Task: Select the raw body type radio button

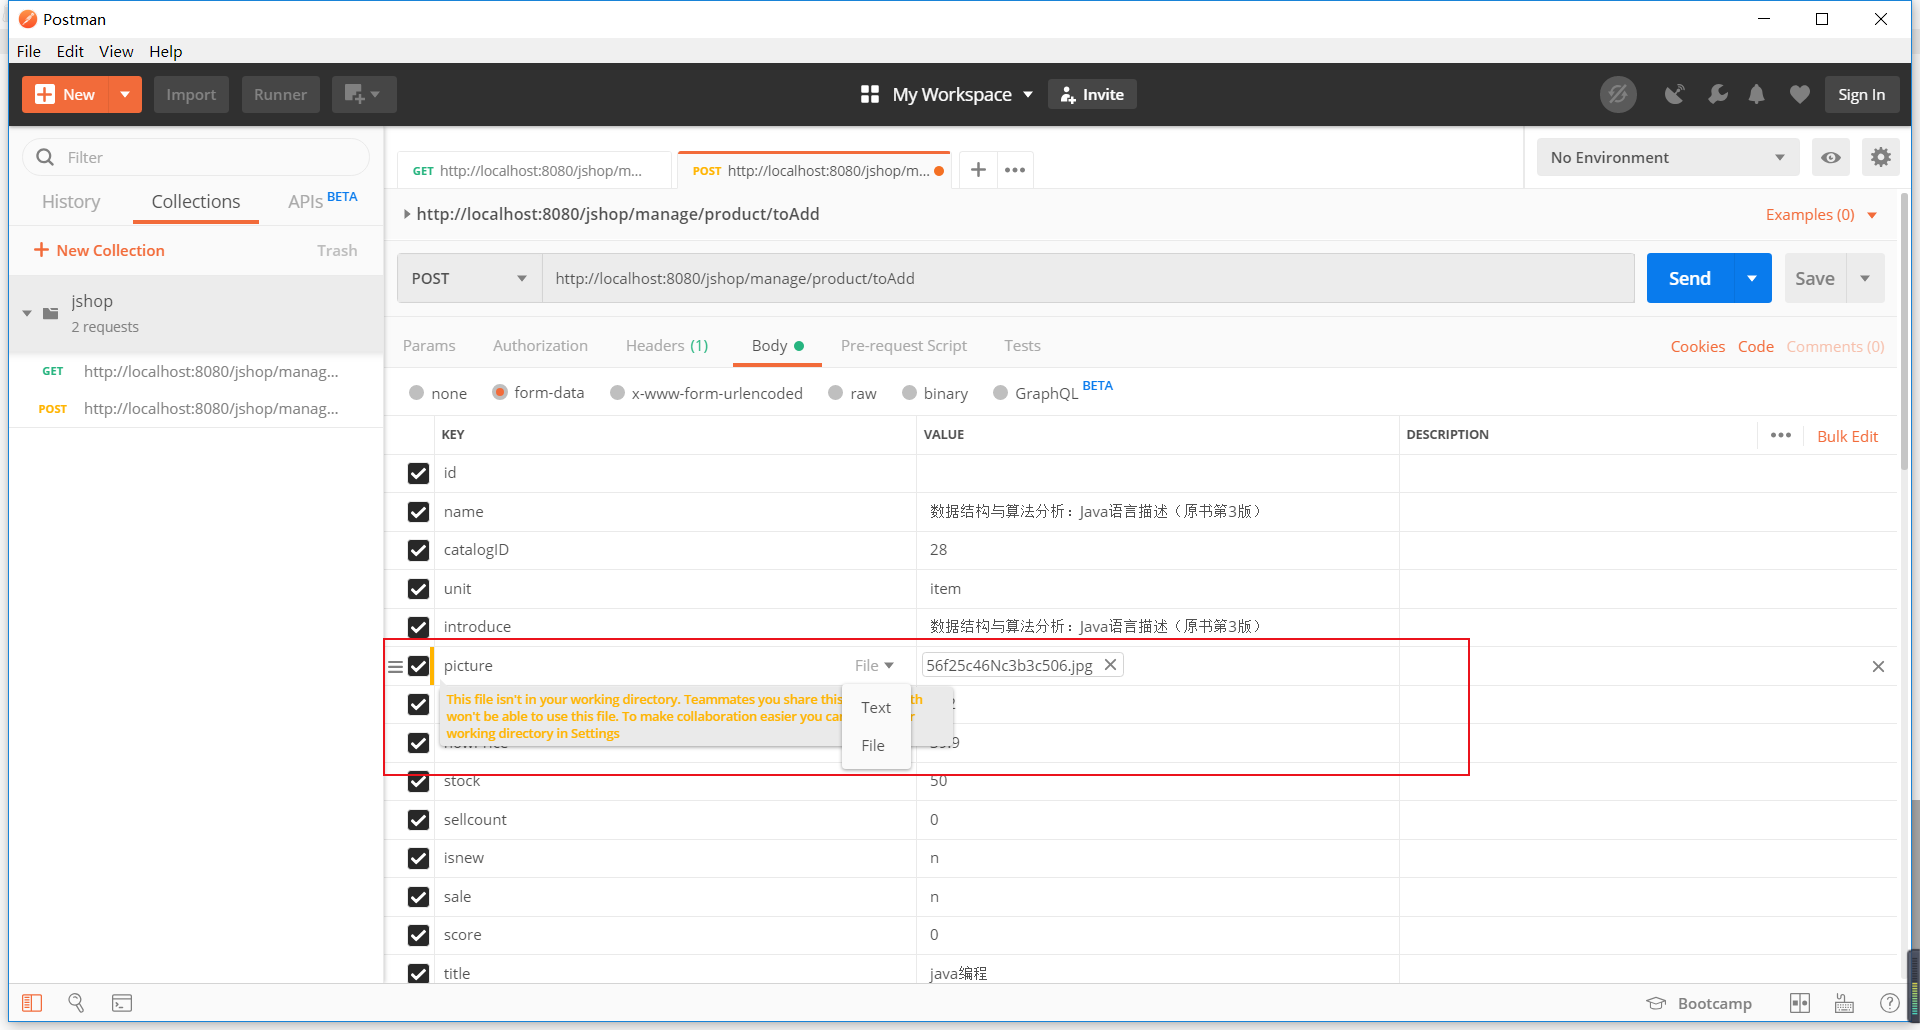Action: pos(836,393)
